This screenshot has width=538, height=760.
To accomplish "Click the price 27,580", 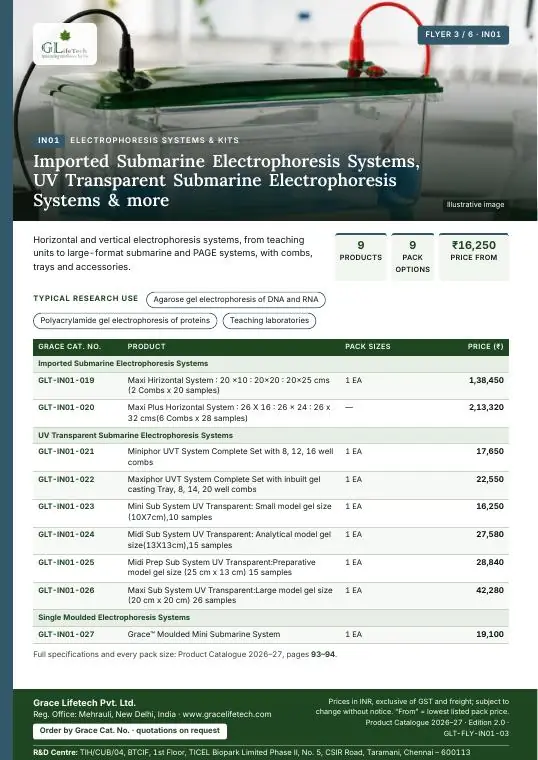I will [x=490, y=535].
